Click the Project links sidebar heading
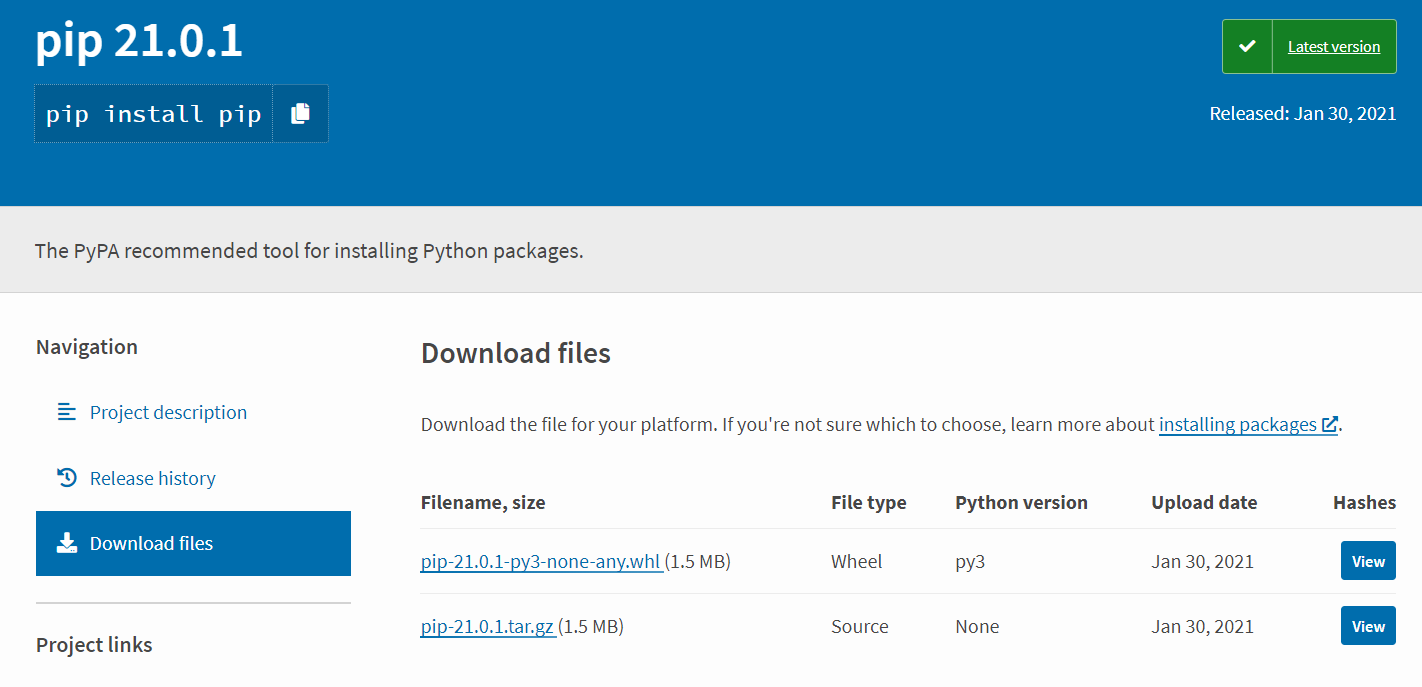 click(x=94, y=645)
